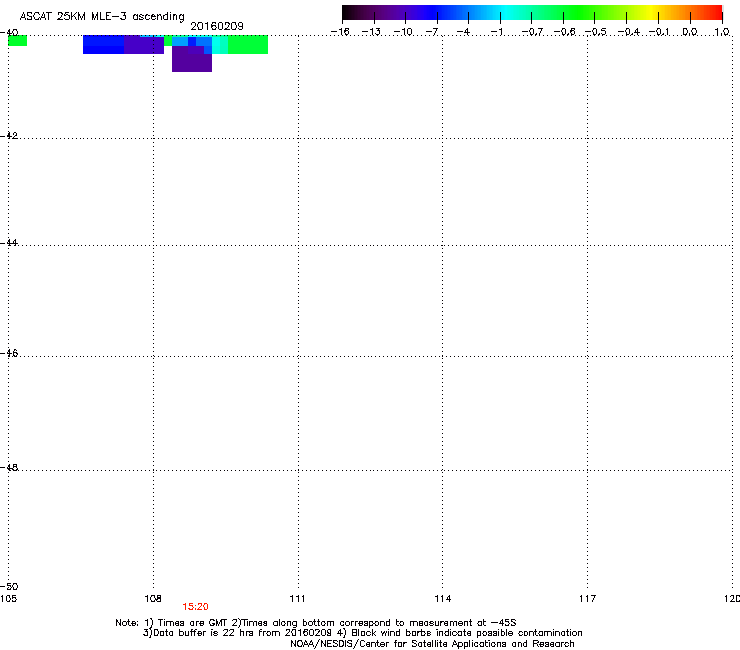Click the latitude label -44
The image size is (740, 650).
pos(9,243)
